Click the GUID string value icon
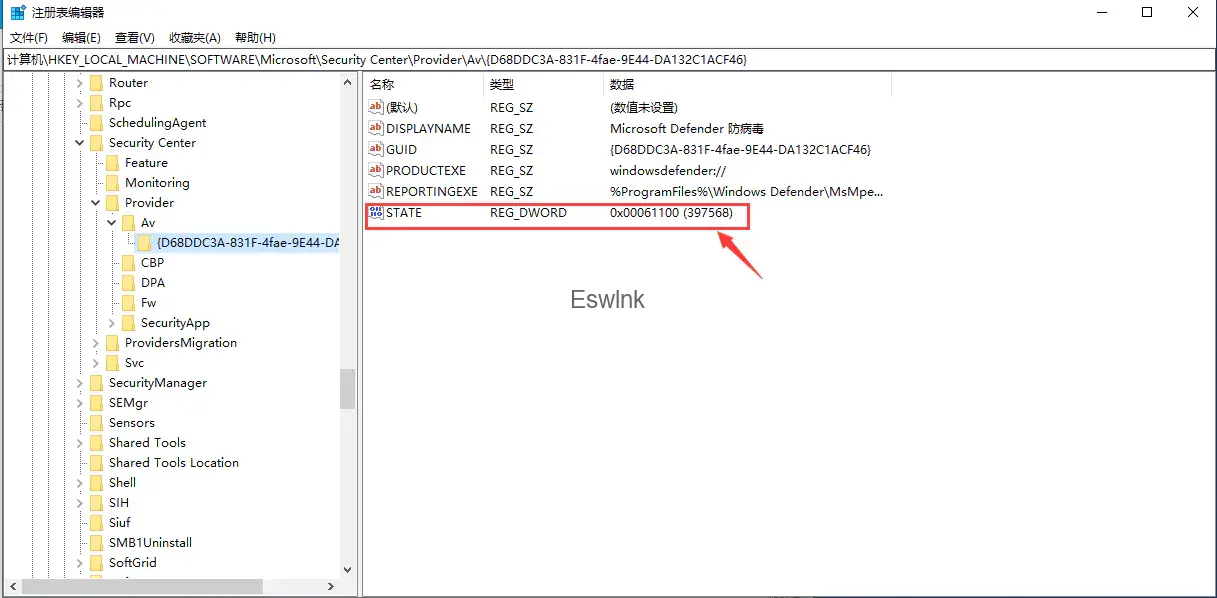This screenshot has height=598, width=1217. (376, 149)
